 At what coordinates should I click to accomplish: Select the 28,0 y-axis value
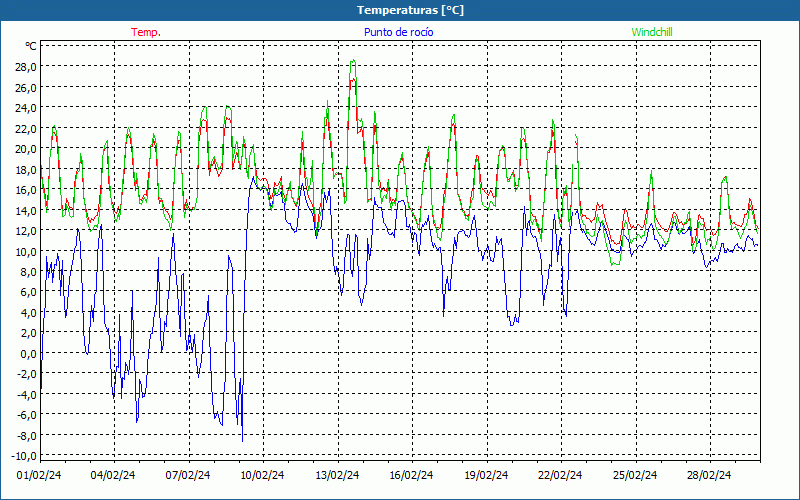pos(27,67)
